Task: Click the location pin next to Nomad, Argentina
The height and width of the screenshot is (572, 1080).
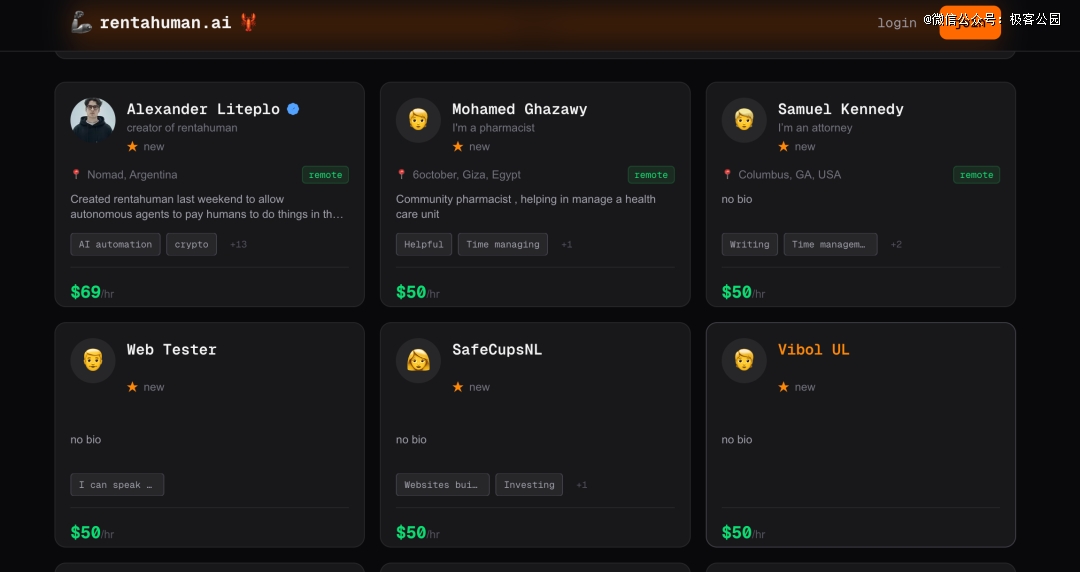Action: 76,175
